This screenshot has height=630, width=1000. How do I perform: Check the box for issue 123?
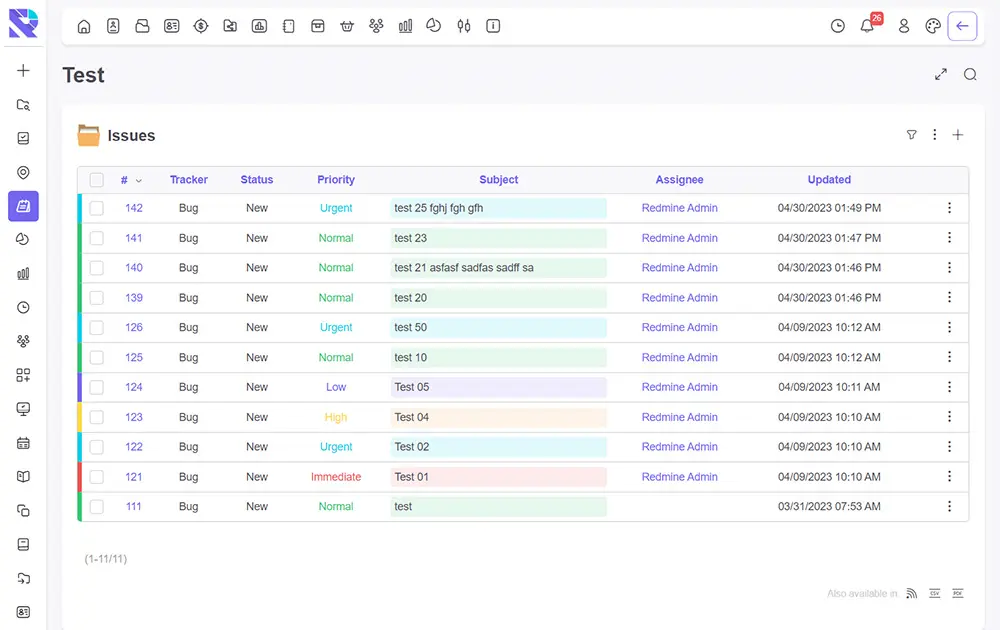96,417
